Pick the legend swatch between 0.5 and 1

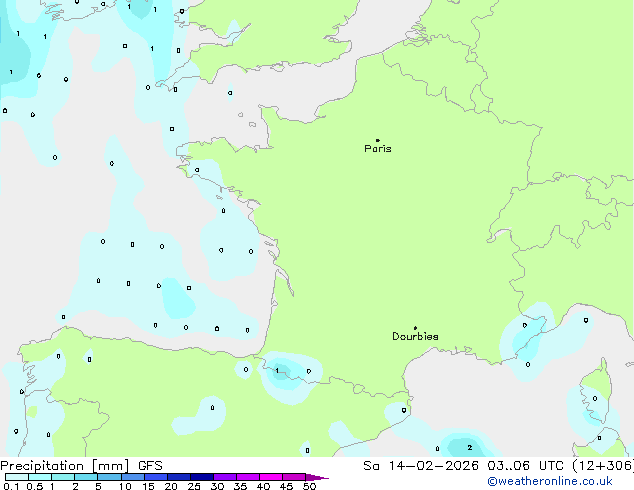pyautogui.click(x=40, y=477)
